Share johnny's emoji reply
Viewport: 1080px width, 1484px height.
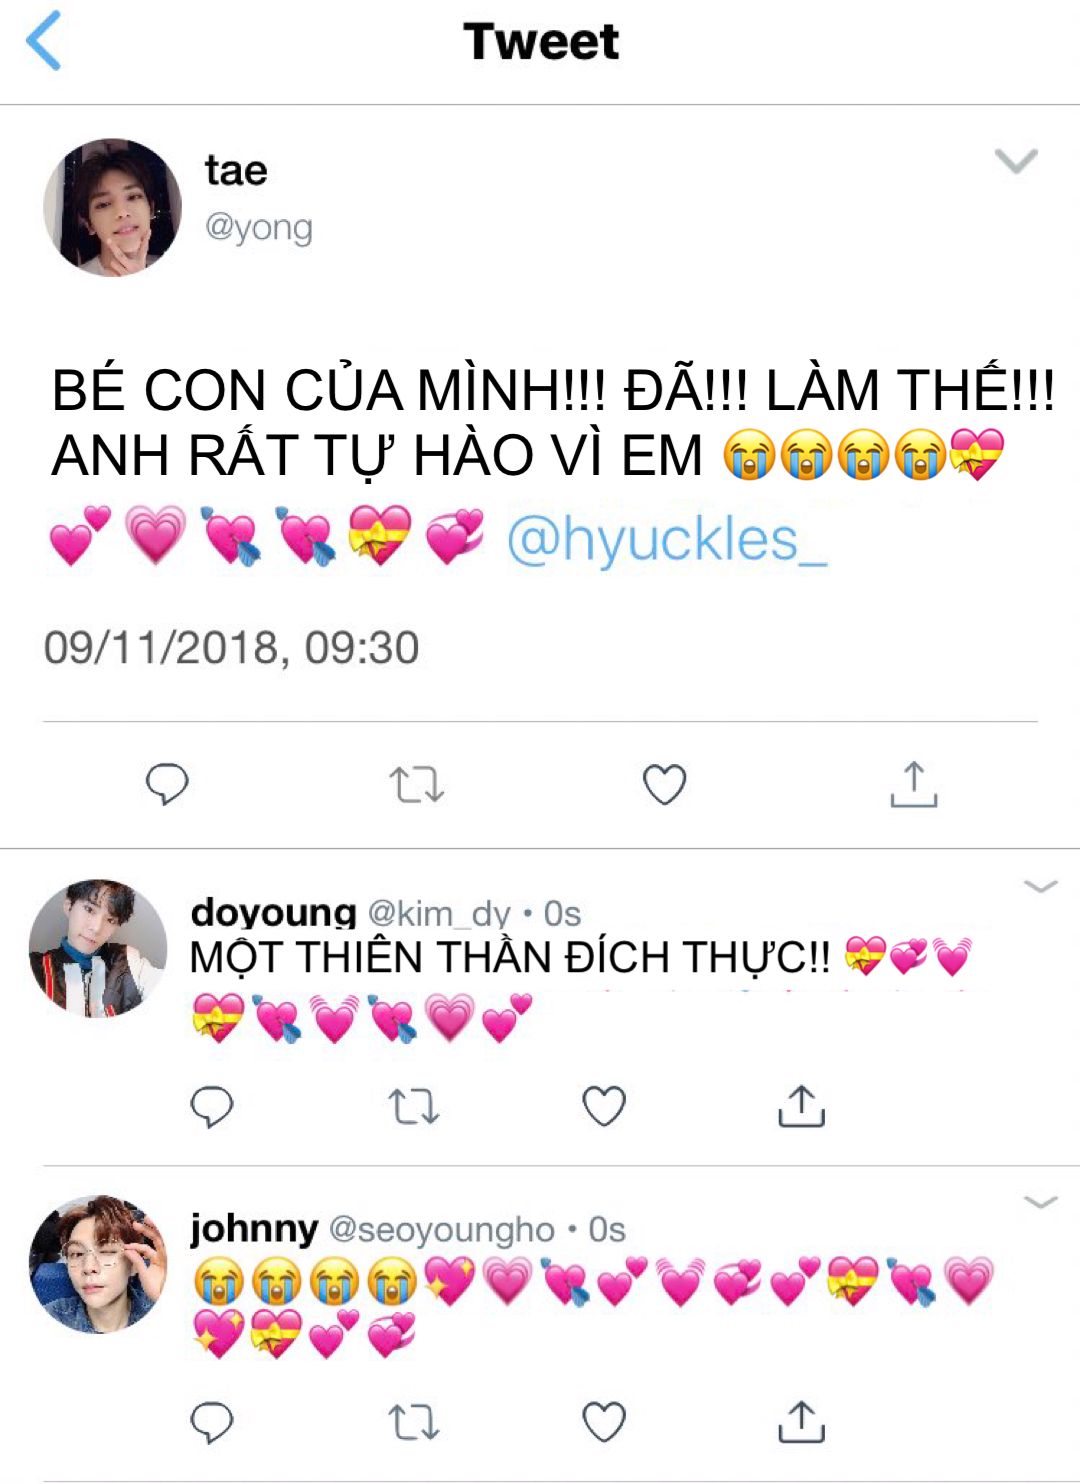(801, 1421)
